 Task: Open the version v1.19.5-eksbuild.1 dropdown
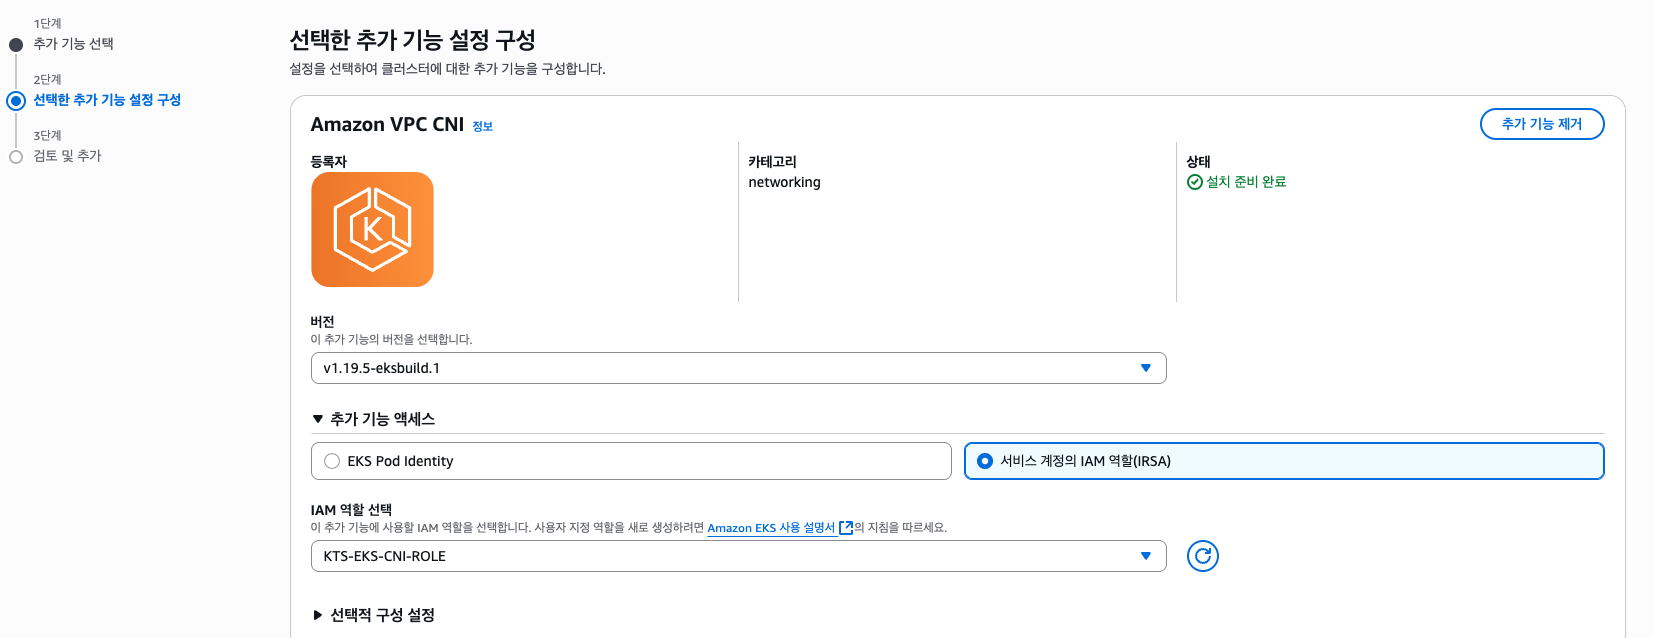point(738,368)
